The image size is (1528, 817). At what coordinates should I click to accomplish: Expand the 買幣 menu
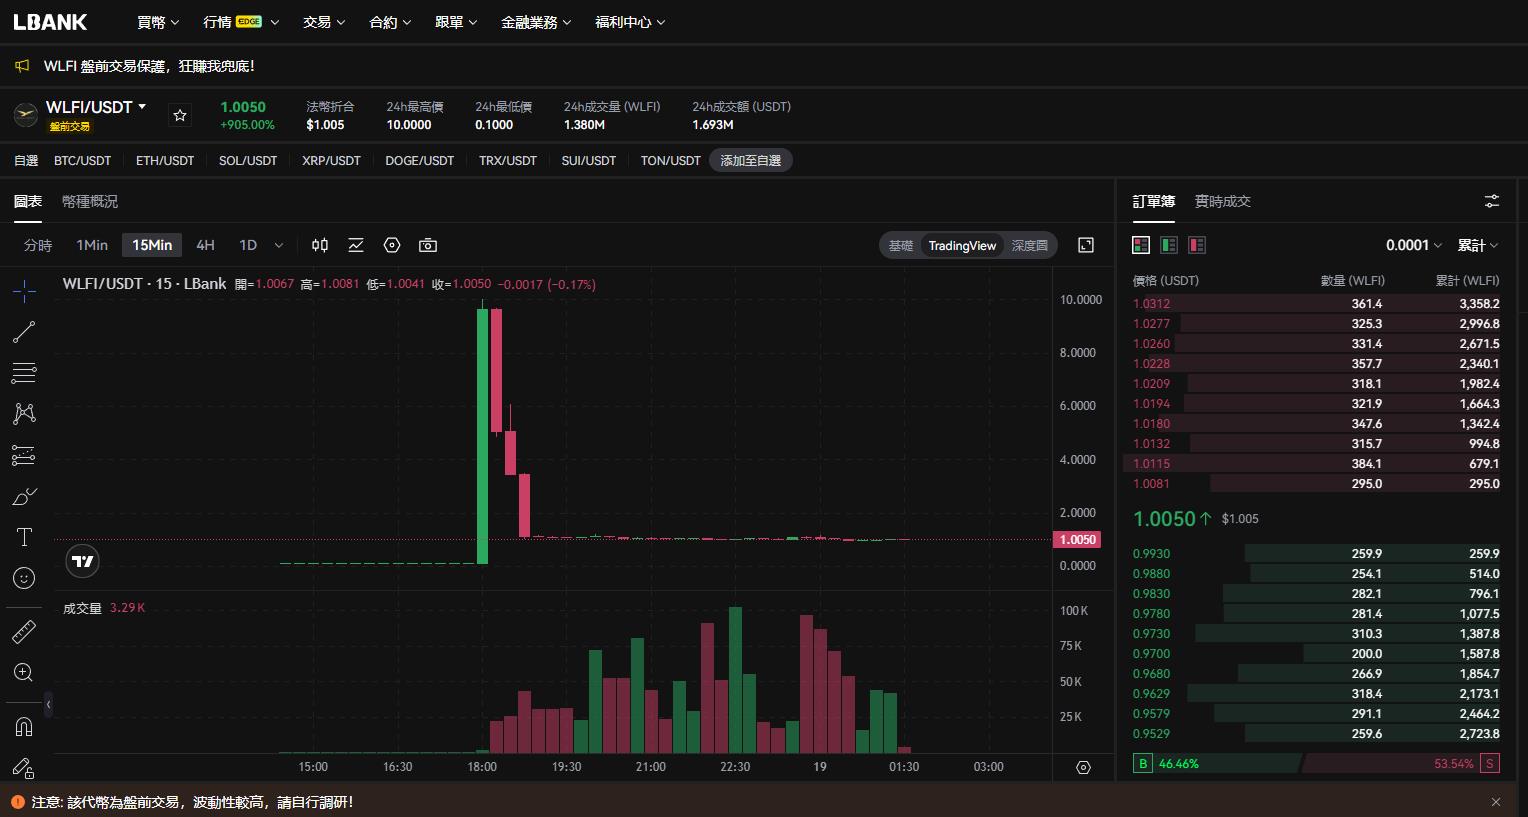pos(158,22)
